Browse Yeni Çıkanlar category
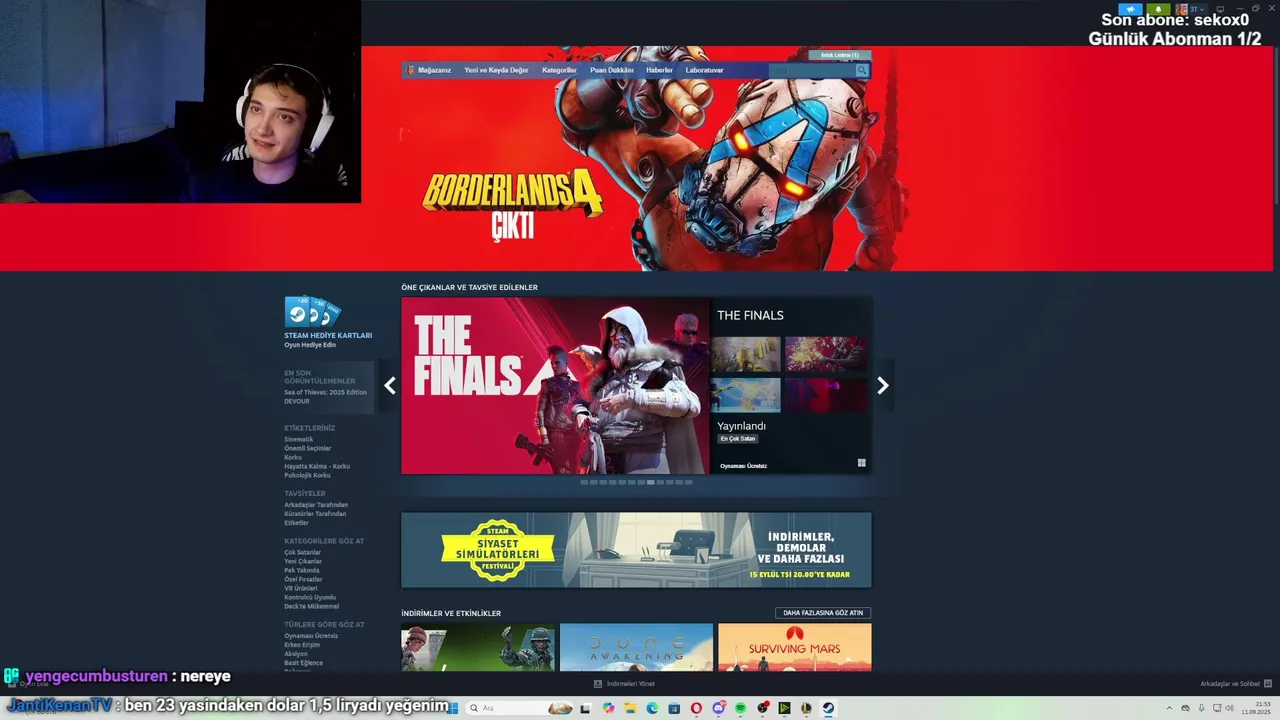The image size is (1280, 720). [303, 561]
